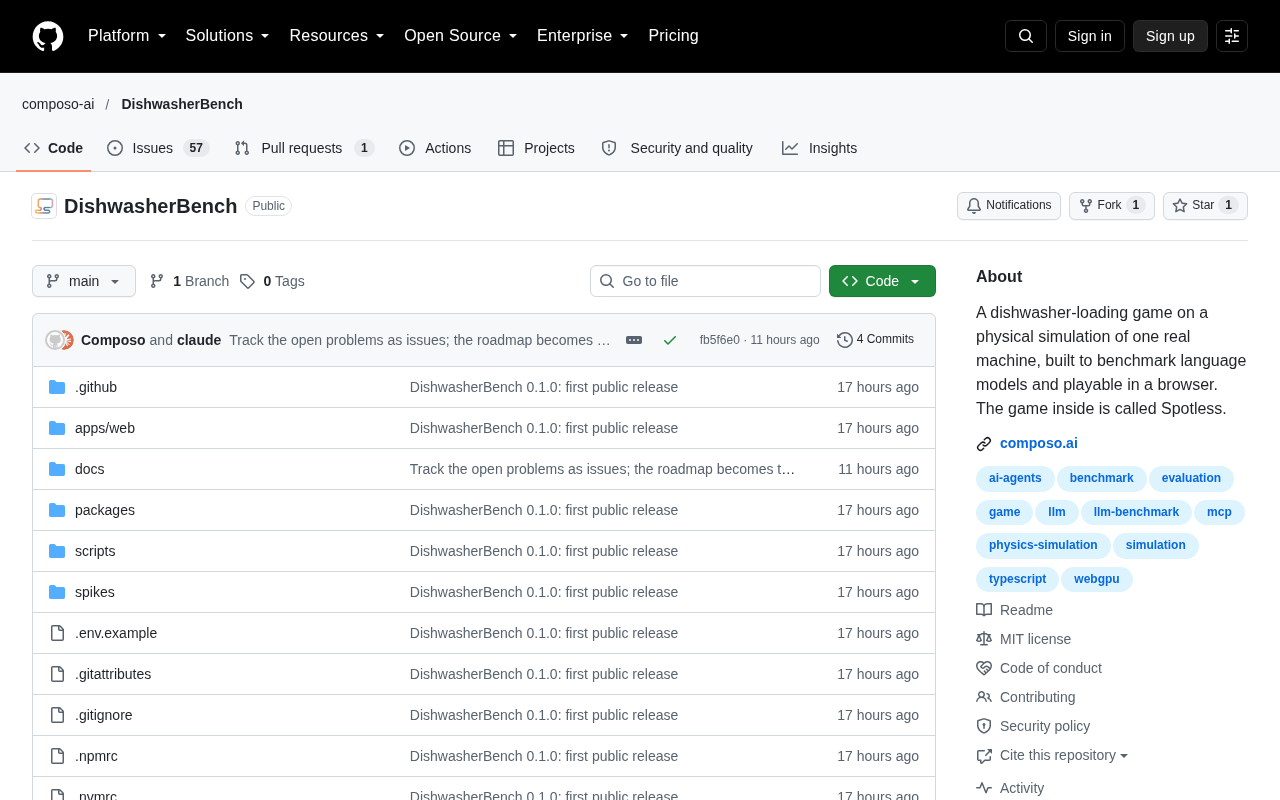Open the spikes folder

pos(95,592)
